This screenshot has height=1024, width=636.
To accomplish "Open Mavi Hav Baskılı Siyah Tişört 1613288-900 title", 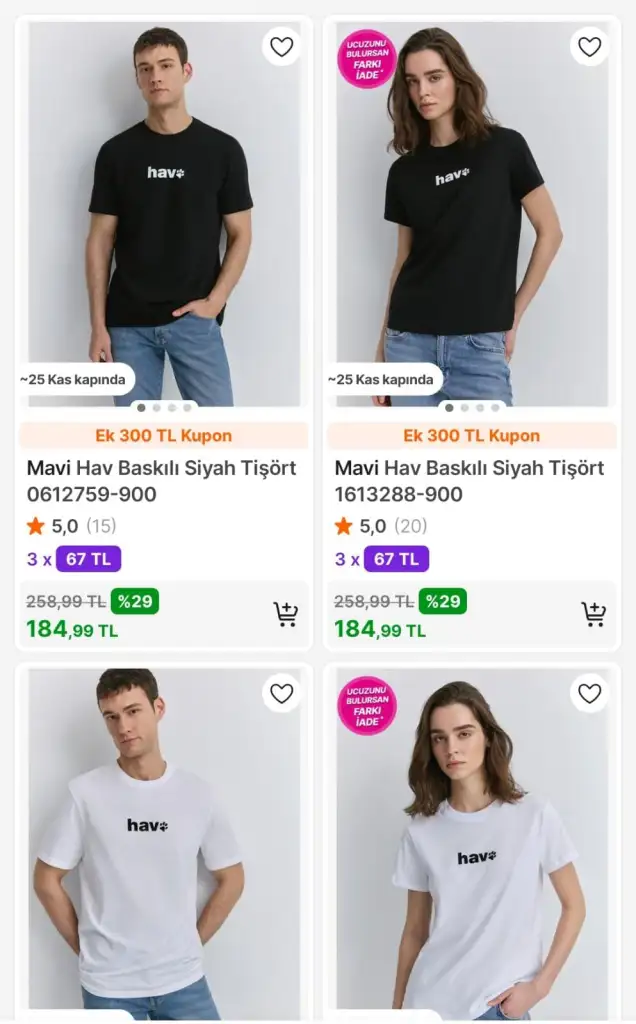I will [470, 481].
